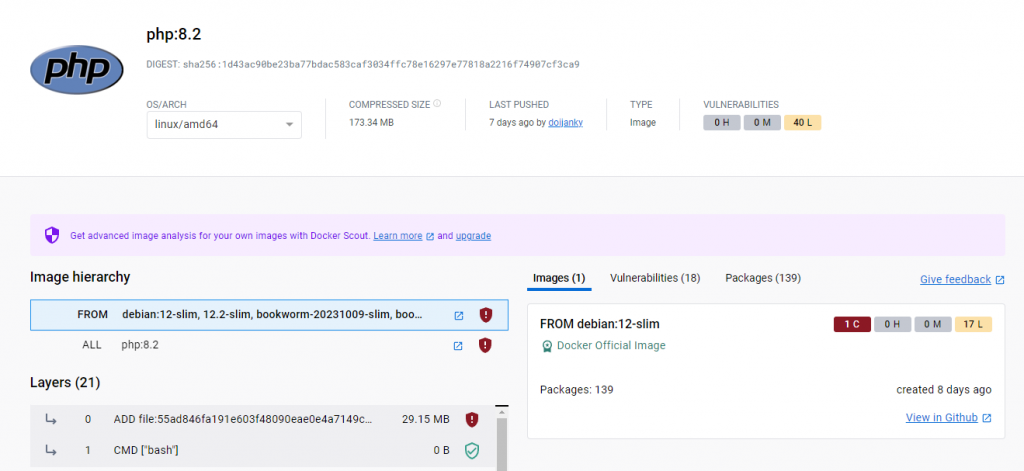
Task: Open external link icon on php:8.2 row
Action: (458, 346)
